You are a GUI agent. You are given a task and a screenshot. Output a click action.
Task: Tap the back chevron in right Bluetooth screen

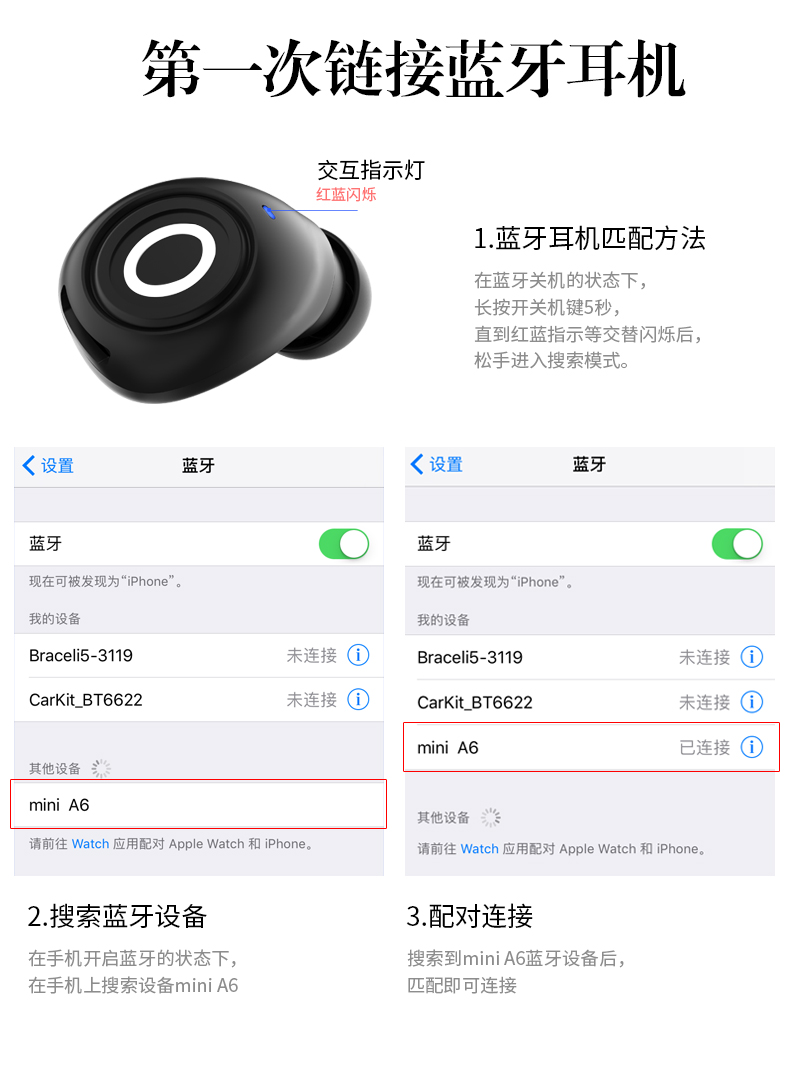(417, 464)
